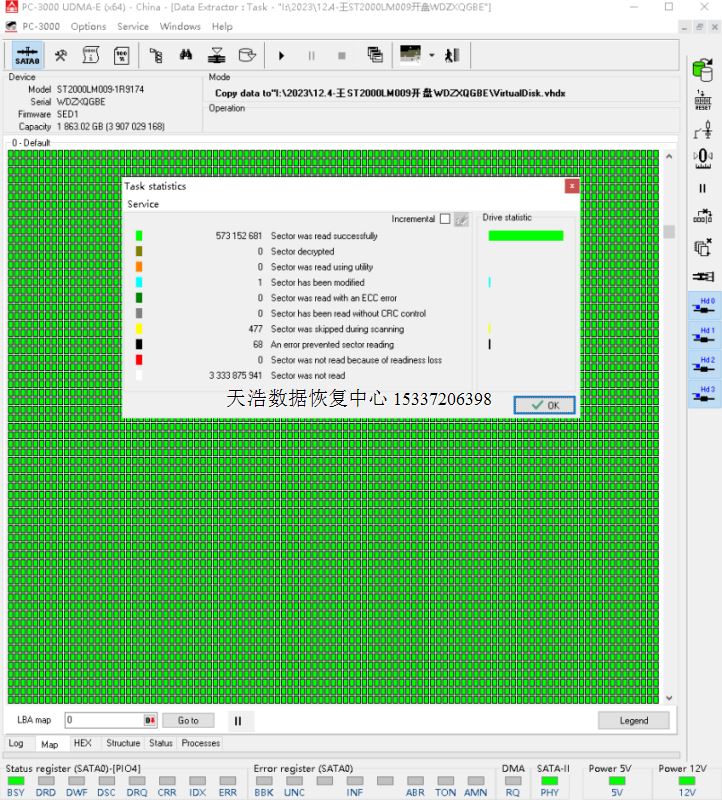This screenshot has width=722, height=800.
Task: Click the Legend button
Action: [633, 720]
